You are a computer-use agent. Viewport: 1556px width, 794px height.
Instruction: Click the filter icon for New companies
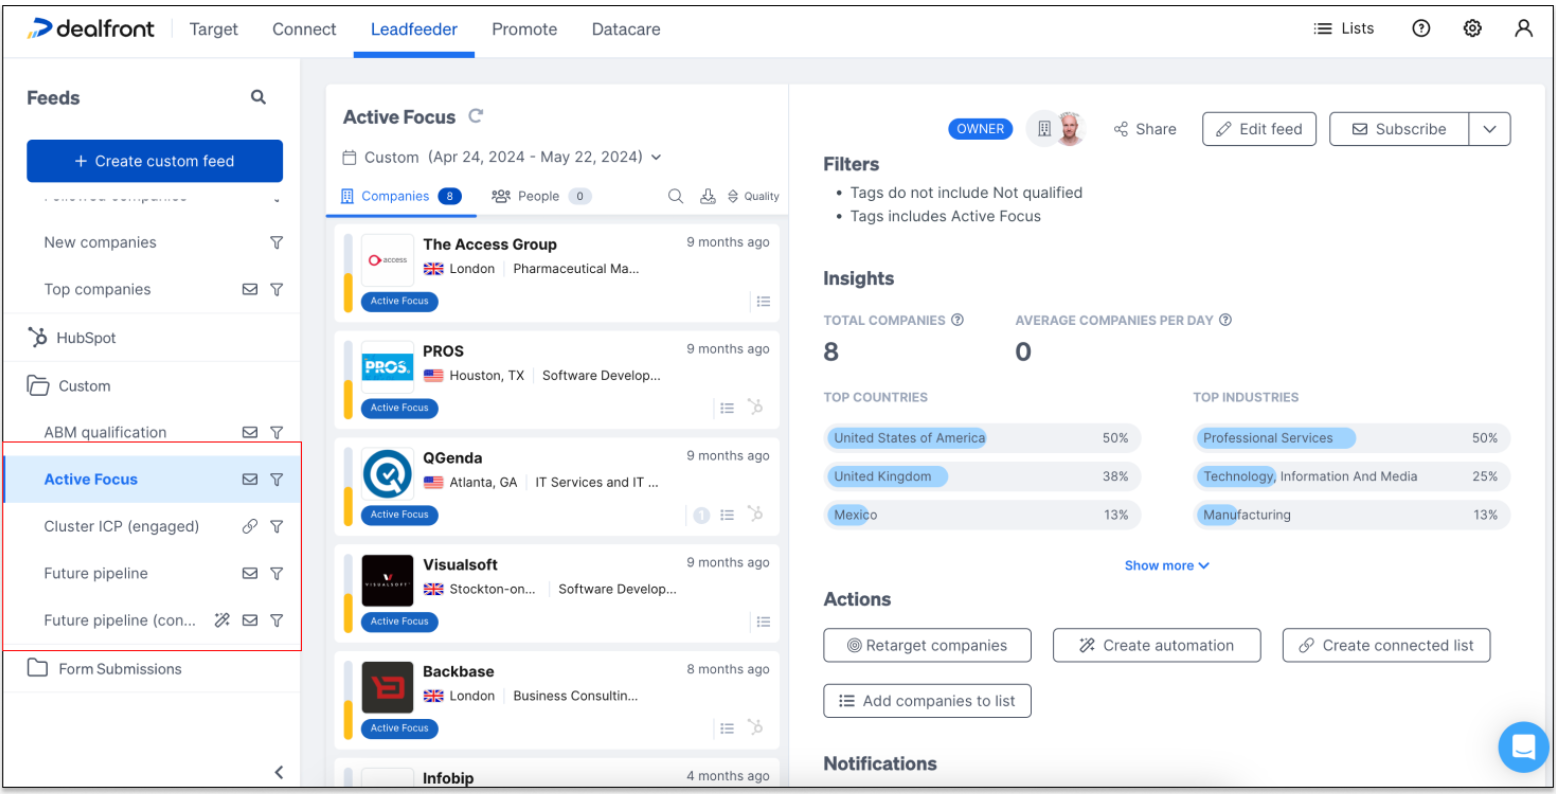[276, 242]
